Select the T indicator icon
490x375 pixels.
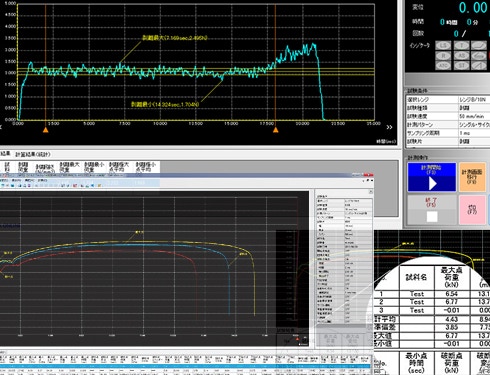pyautogui.click(x=461, y=46)
